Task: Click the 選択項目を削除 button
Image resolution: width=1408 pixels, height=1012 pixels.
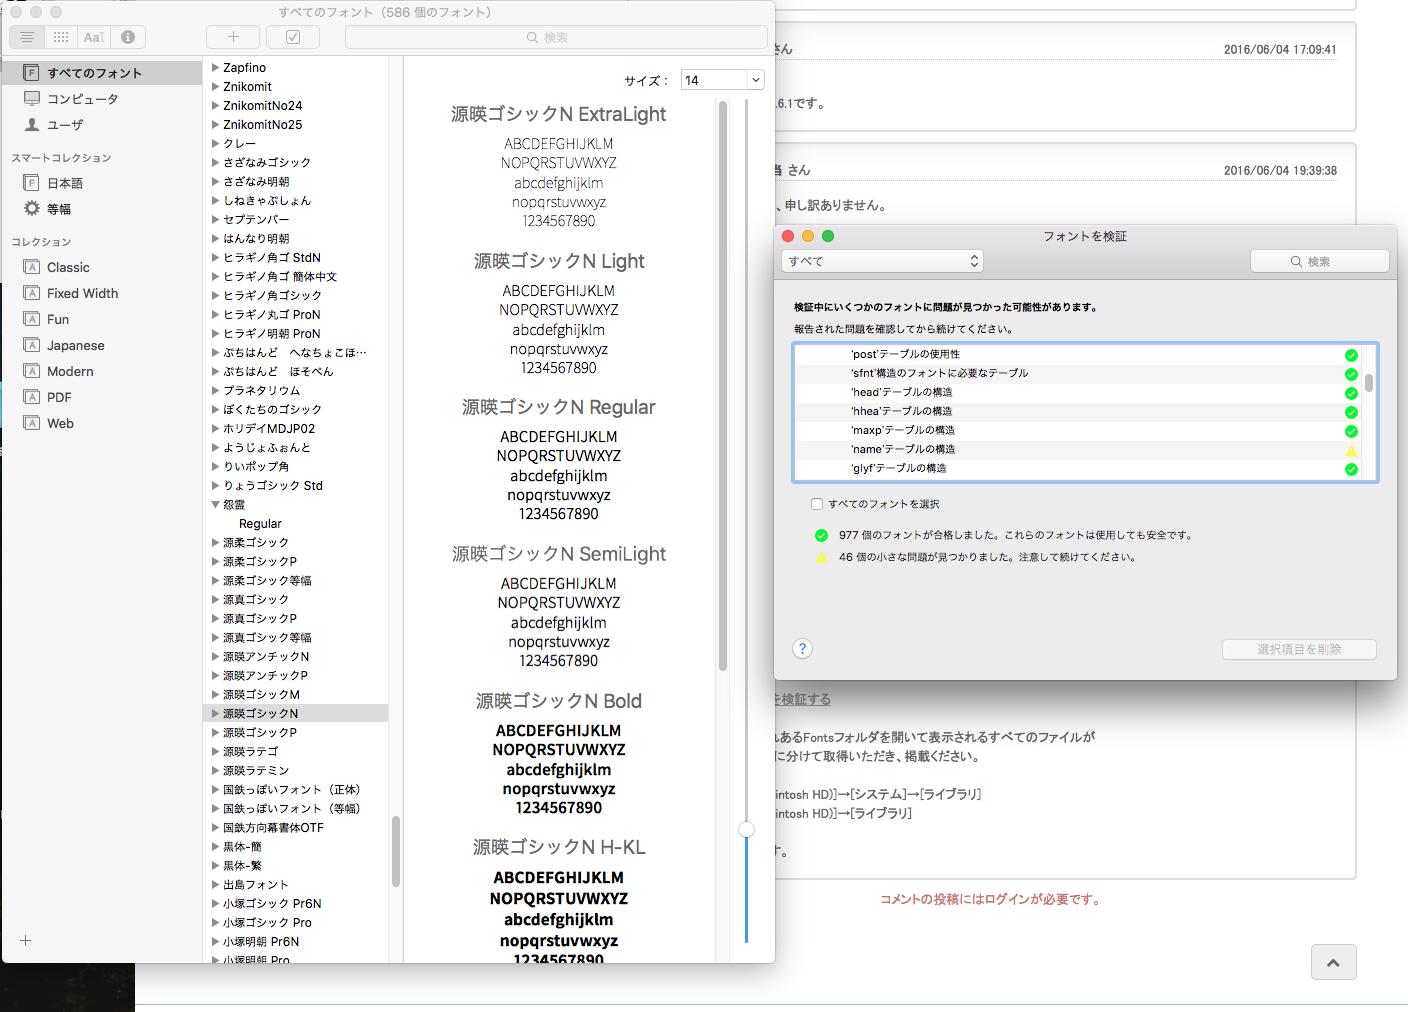Action: click(1298, 649)
